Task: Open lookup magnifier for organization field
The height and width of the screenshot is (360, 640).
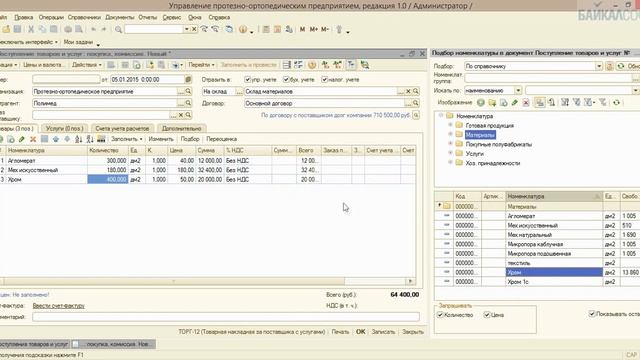Action: tap(188, 91)
